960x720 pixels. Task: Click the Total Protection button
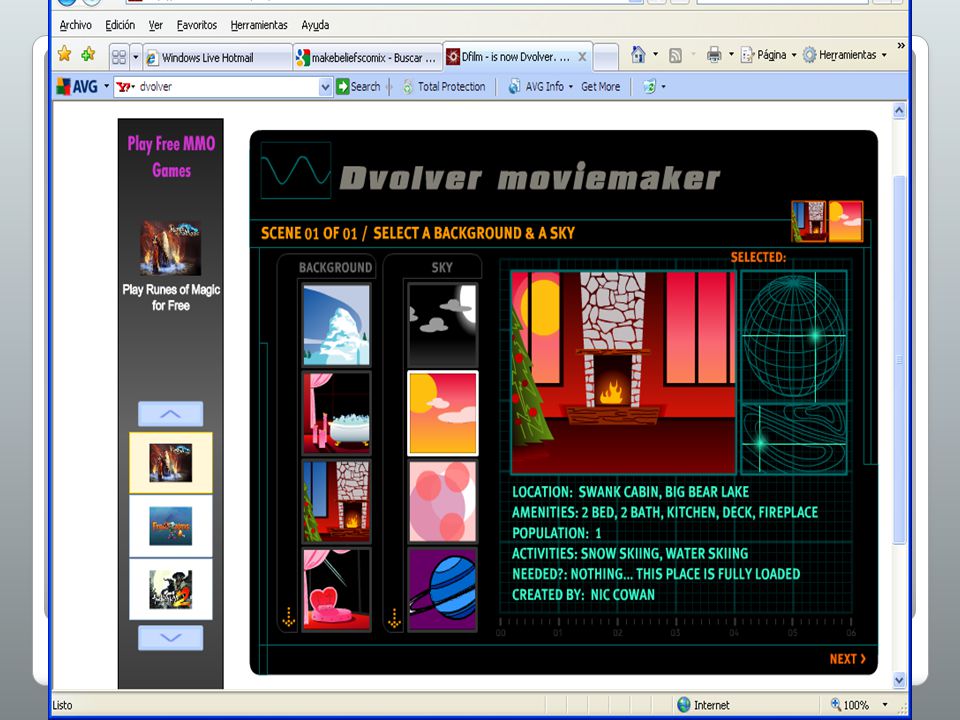(x=444, y=87)
